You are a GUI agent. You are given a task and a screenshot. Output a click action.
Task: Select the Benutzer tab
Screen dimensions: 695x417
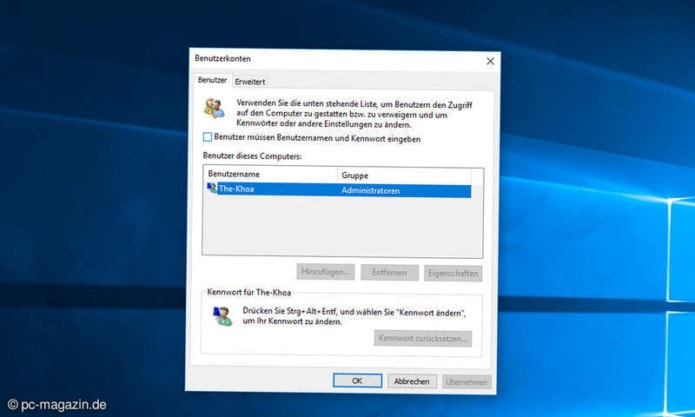tap(212, 80)
